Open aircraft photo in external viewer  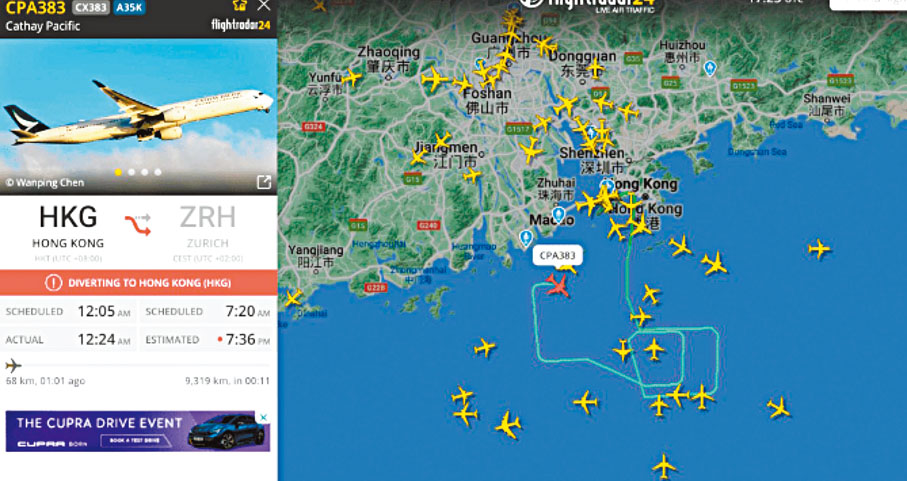click(264, 183)
